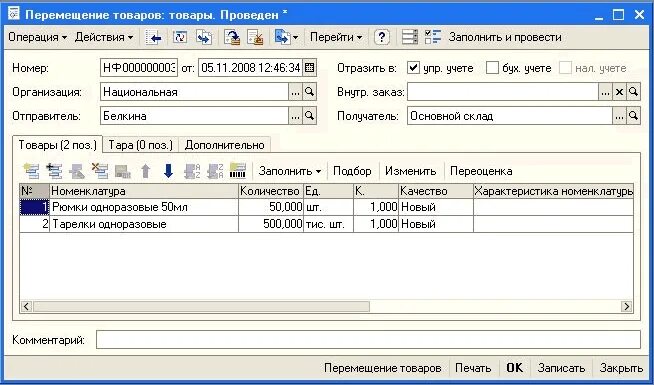Viewport: 654px width, 385px height.
Task: Open the Перейти dropdown menu
Action: click(336, 38)
